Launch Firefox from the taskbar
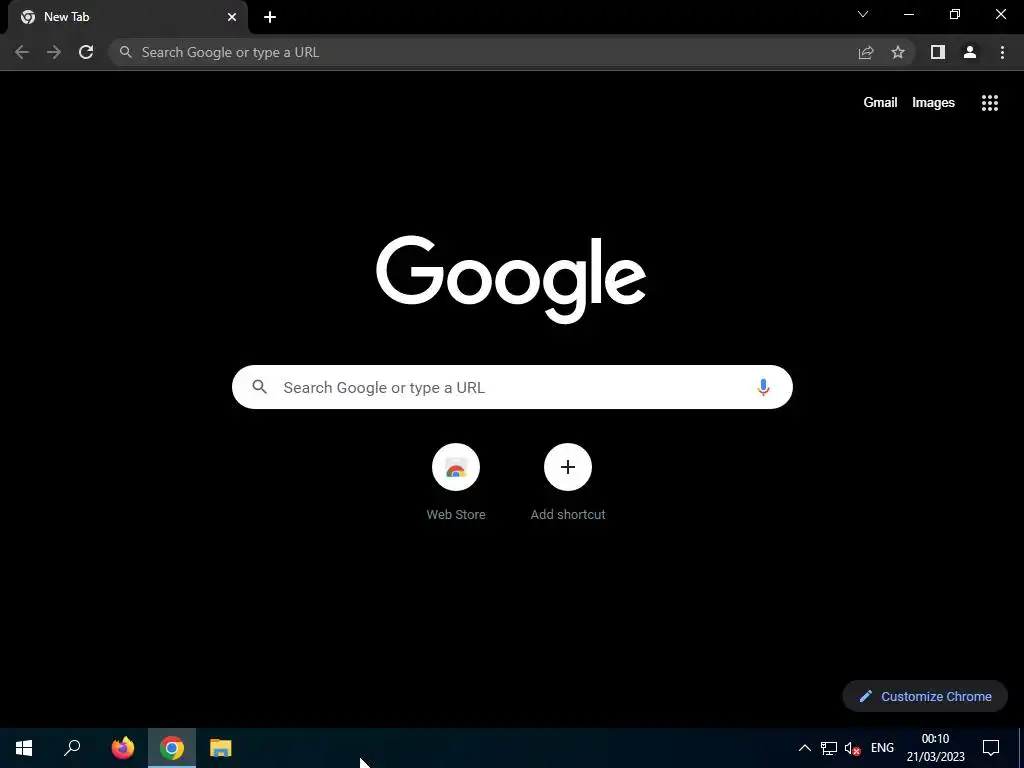1024x768 pixels. (123, 748)
